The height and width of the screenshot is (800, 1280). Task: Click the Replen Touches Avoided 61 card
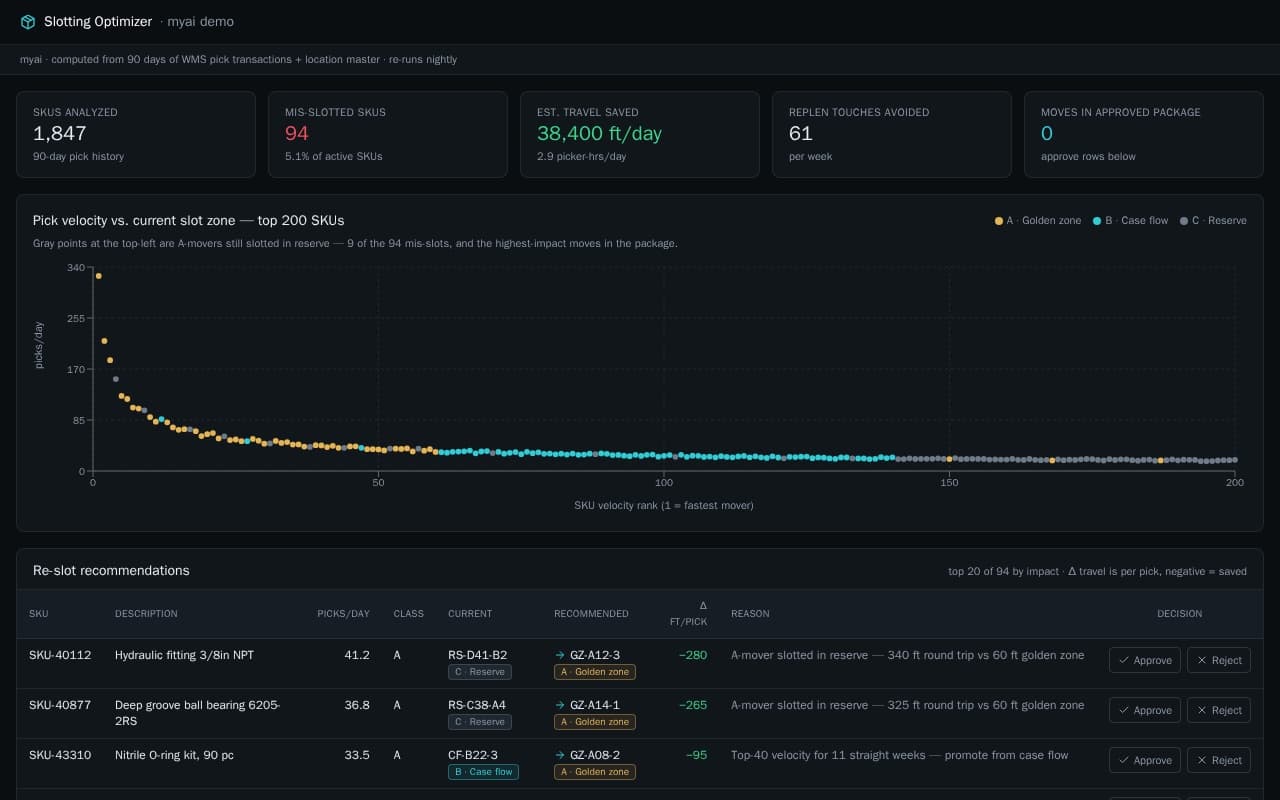click(892, 135)
